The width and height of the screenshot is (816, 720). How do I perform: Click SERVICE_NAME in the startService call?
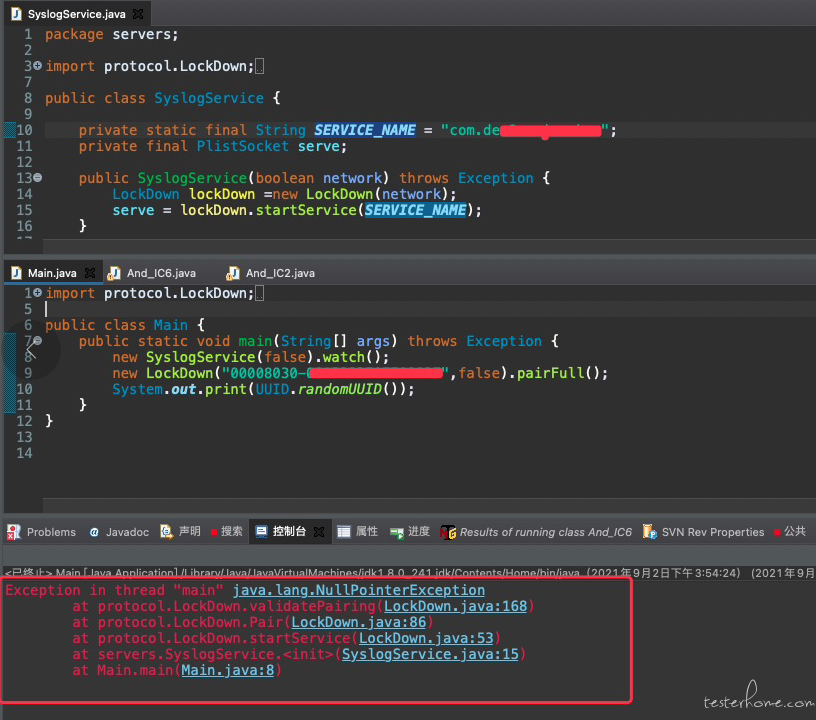pos(415,210)
